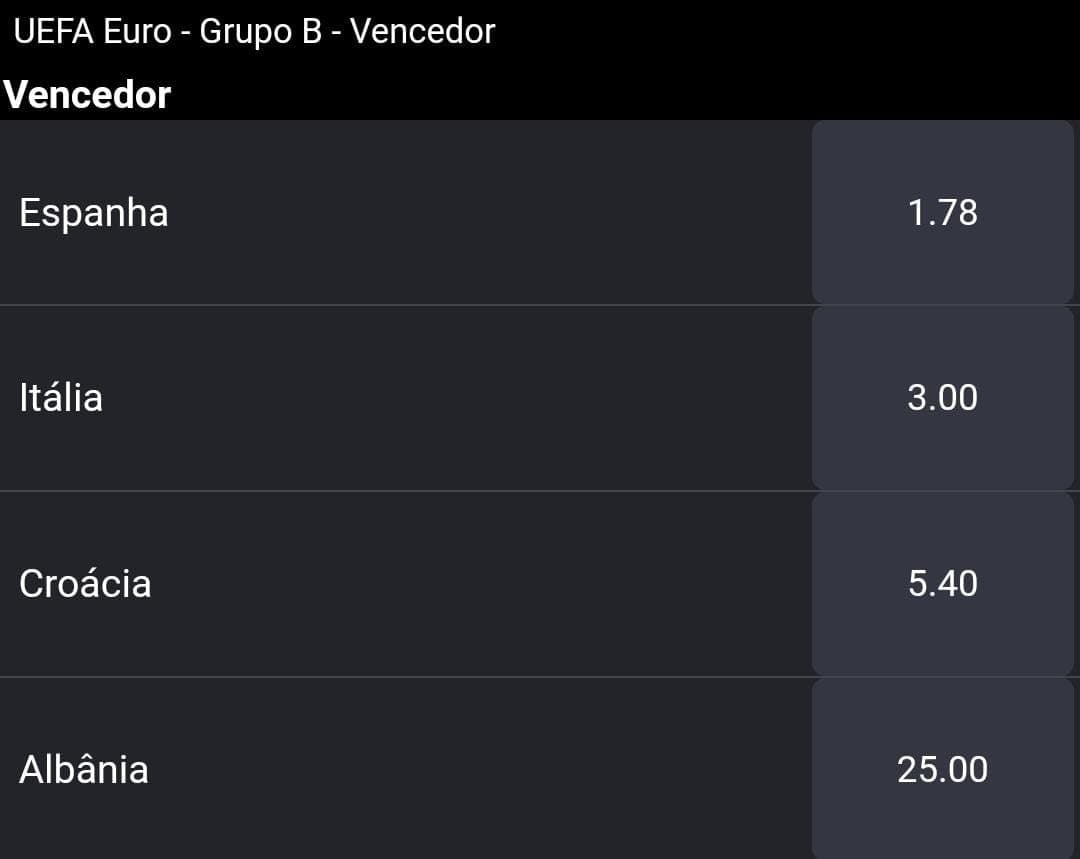
Task: Tap the odds box showing 25.00
Action: (942, 769)
